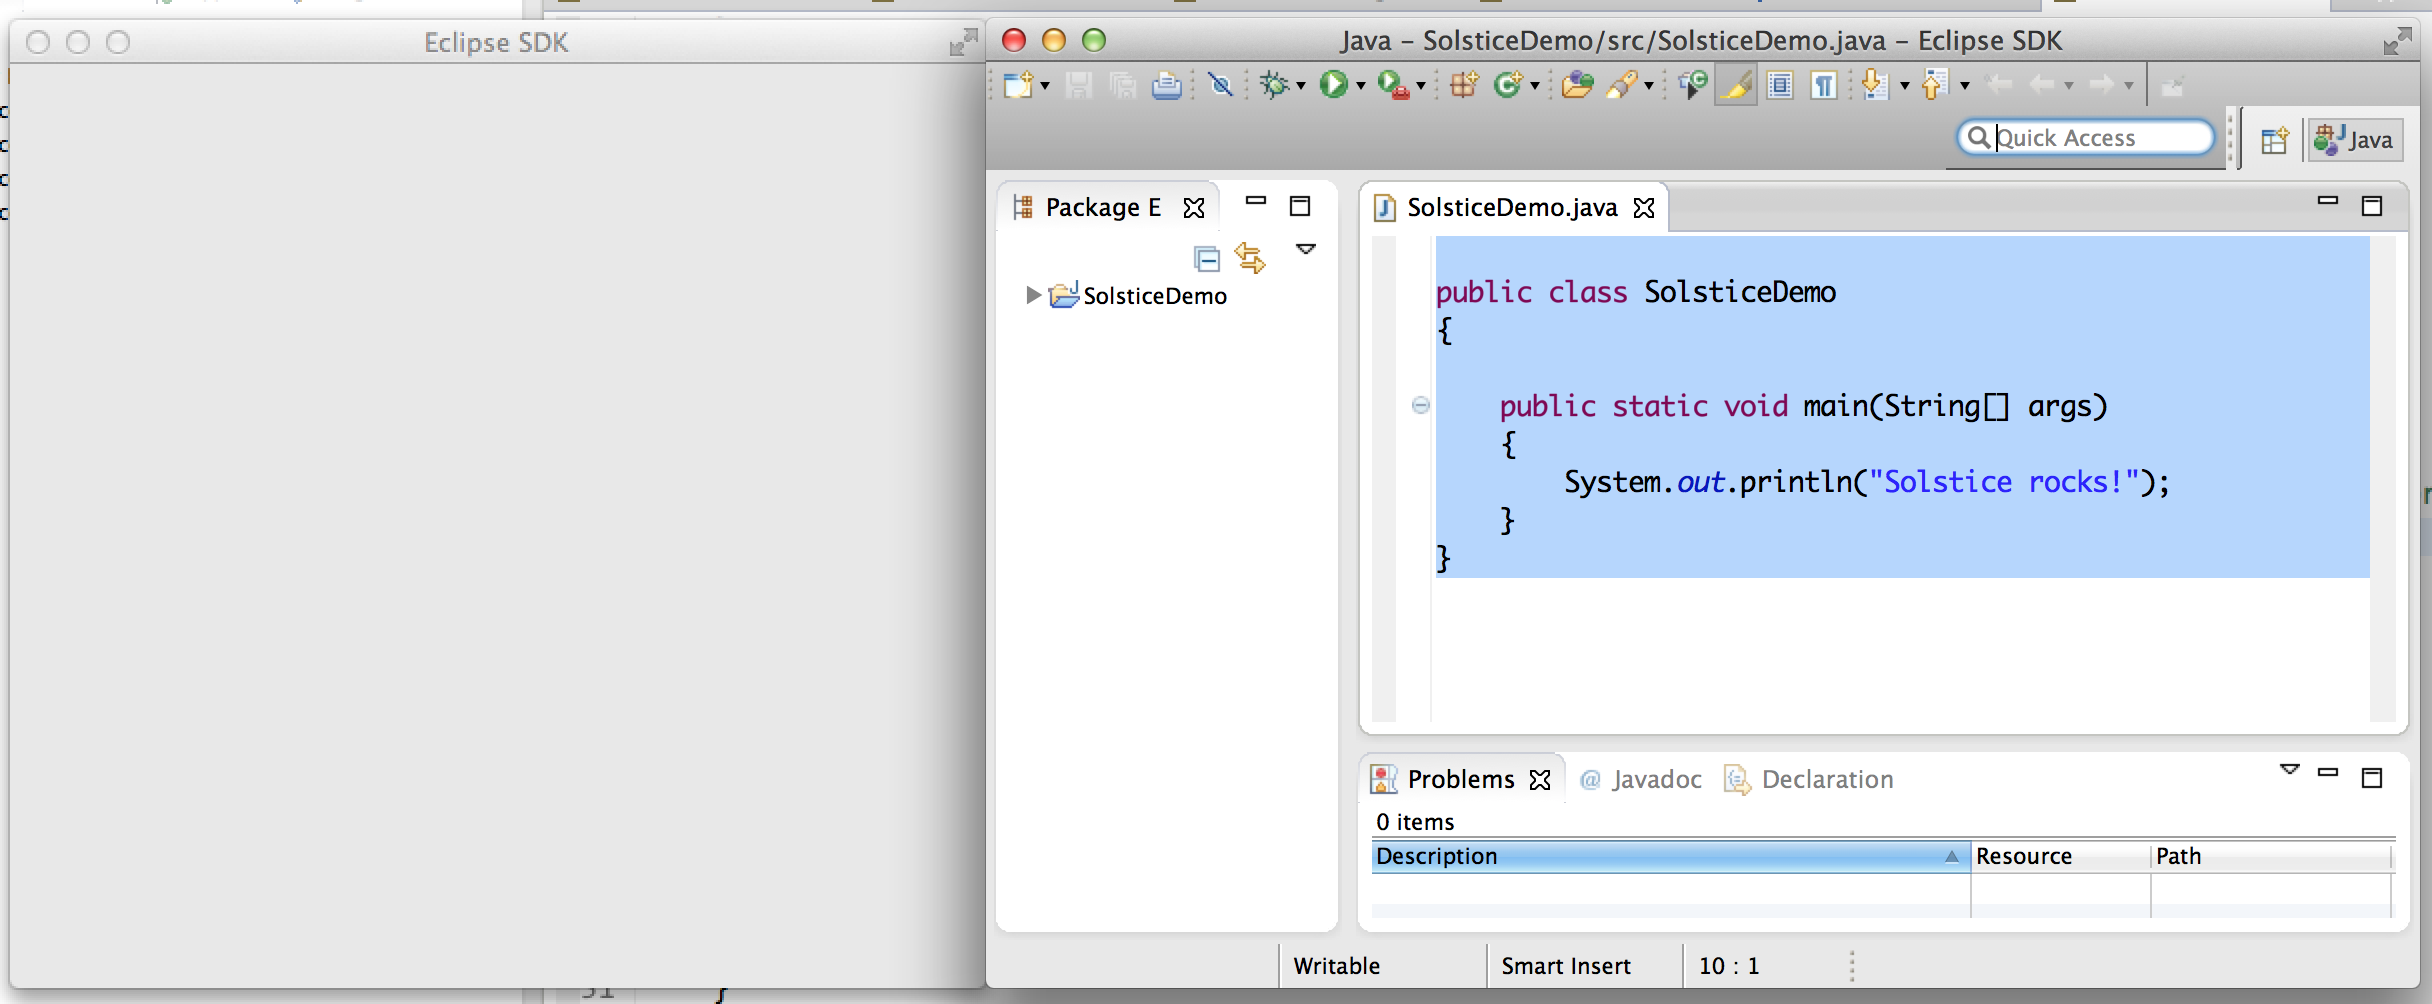
Task: Open the Next Annotation dropdown arrow
Action: (x=1905, y=86)
